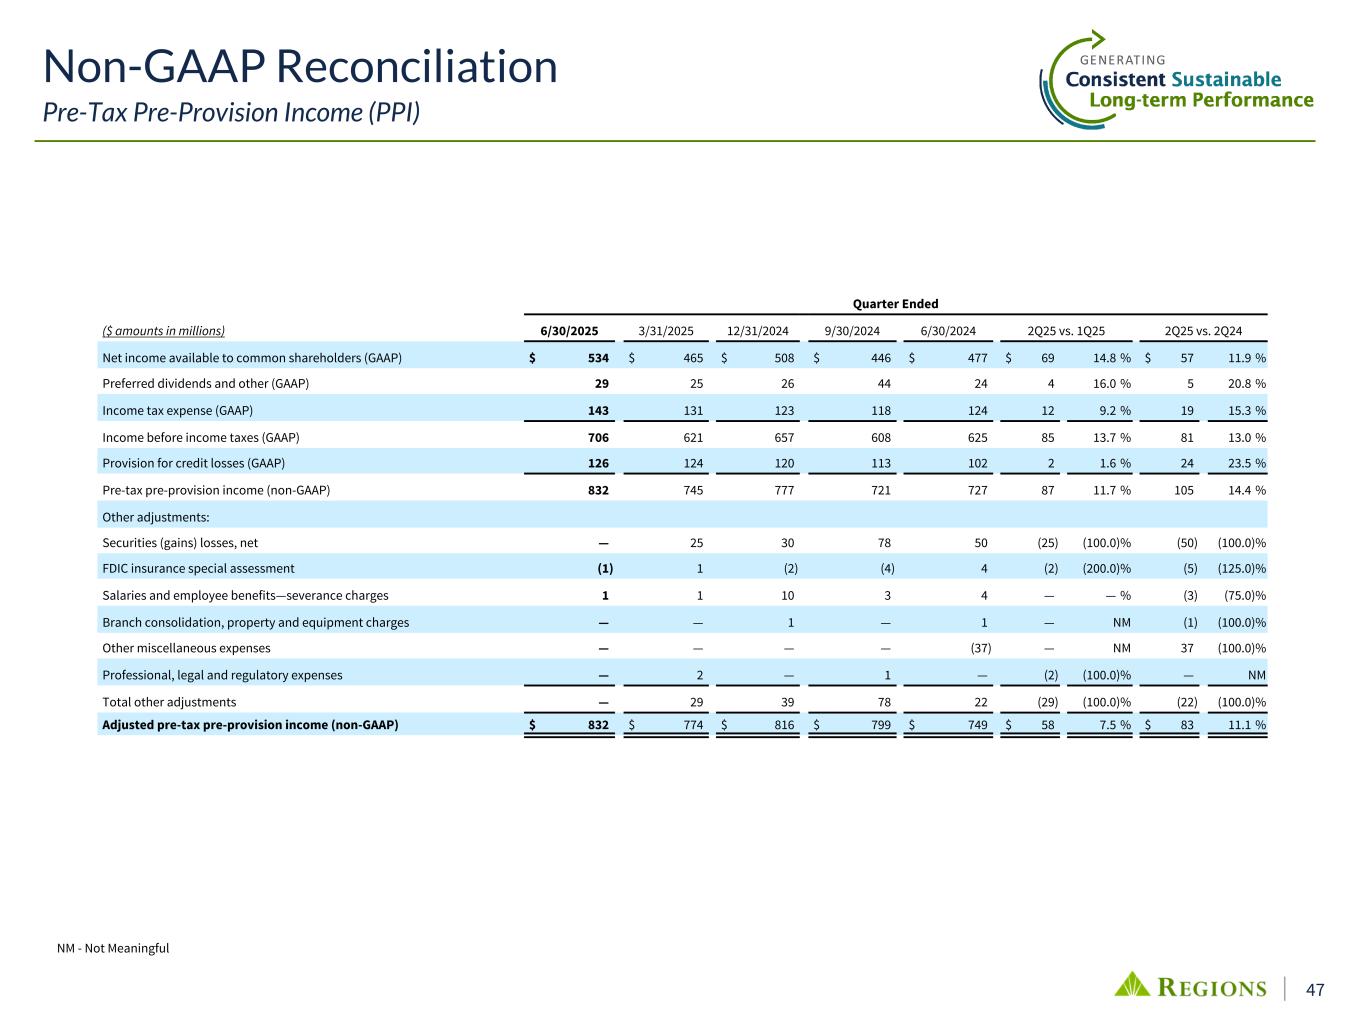Click the Income tax expense (GAAP) label
1365x1024 pixels.
(177, 410)
